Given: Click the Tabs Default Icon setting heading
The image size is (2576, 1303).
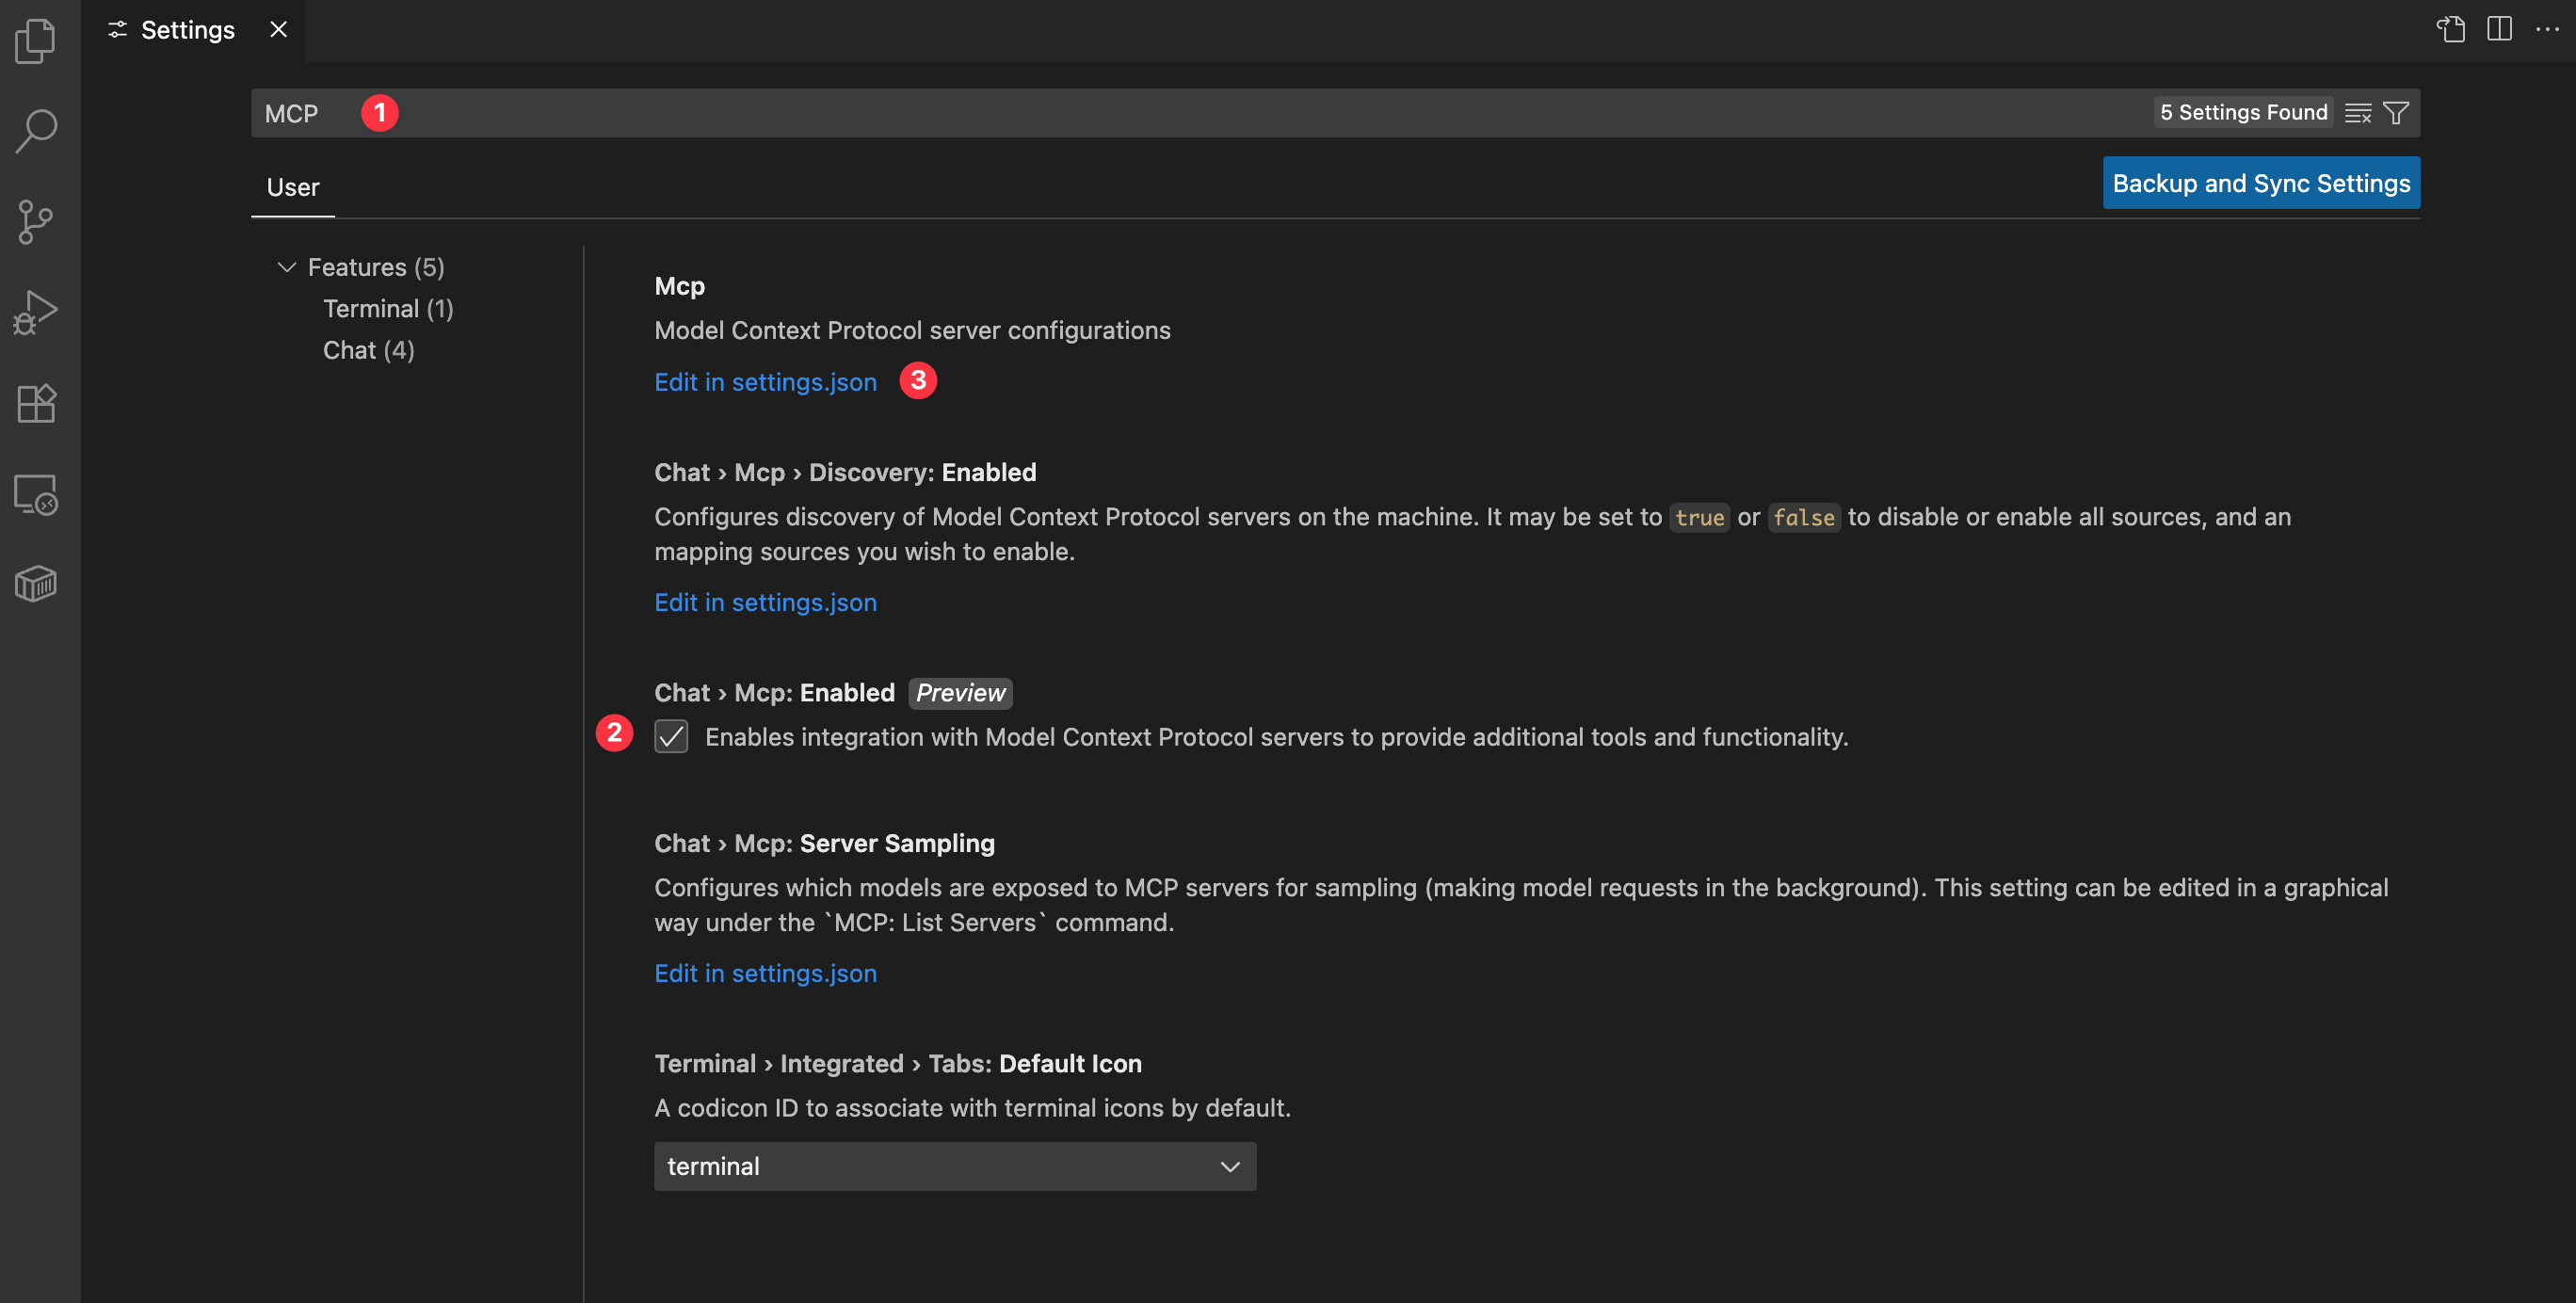Looking at the screenshot, I should pyautogui.click(x=898, y=1064).
